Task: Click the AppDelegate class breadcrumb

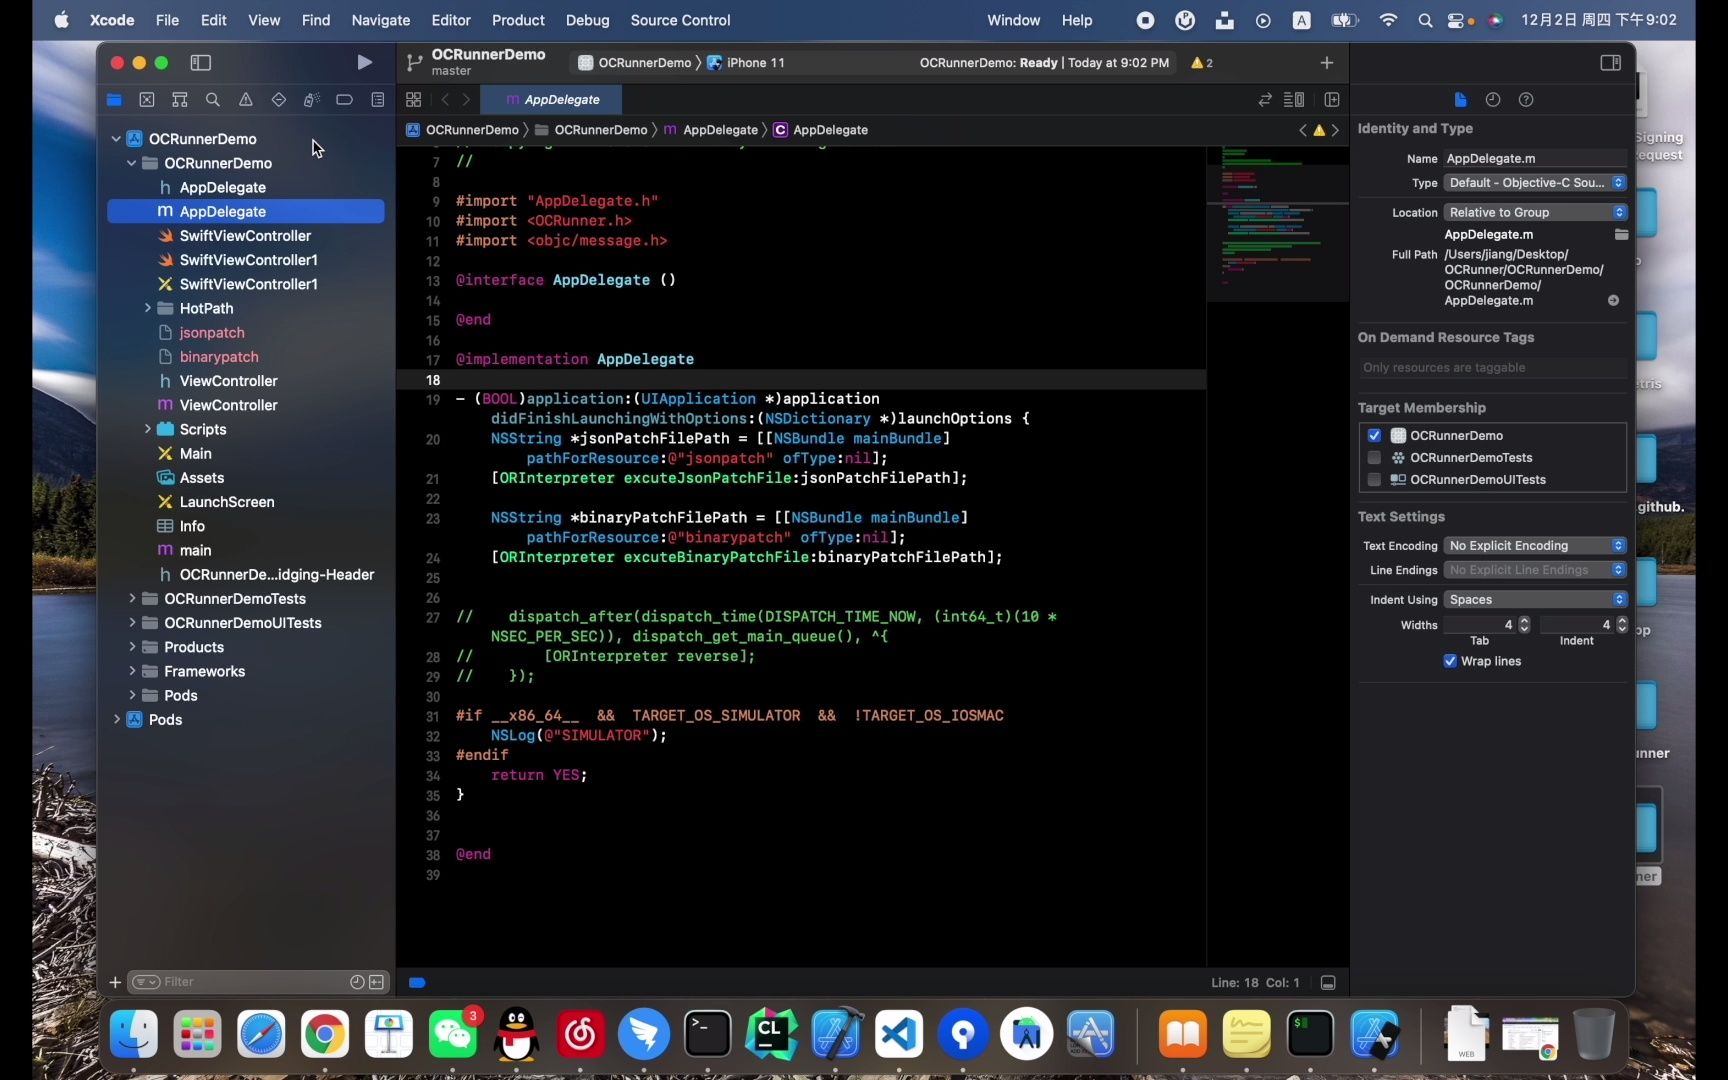Action: click(820, 130)
